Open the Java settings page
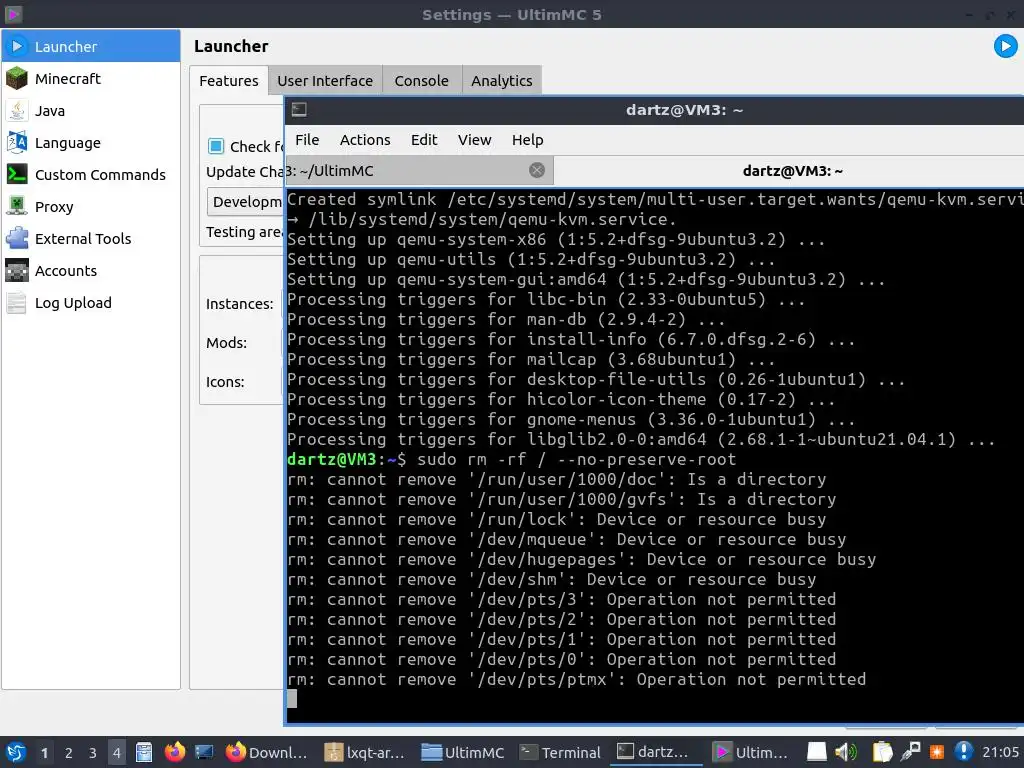Viewport: 1024px width, 768px height. pyautogui.click(x=91, y=110)
